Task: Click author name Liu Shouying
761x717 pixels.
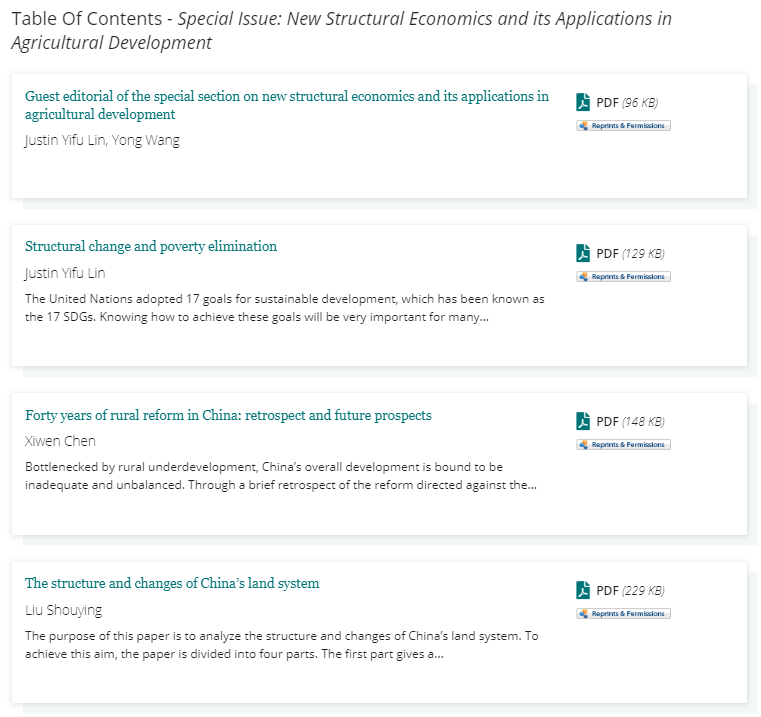Action: pyautogui.click(x=64, y=610)
